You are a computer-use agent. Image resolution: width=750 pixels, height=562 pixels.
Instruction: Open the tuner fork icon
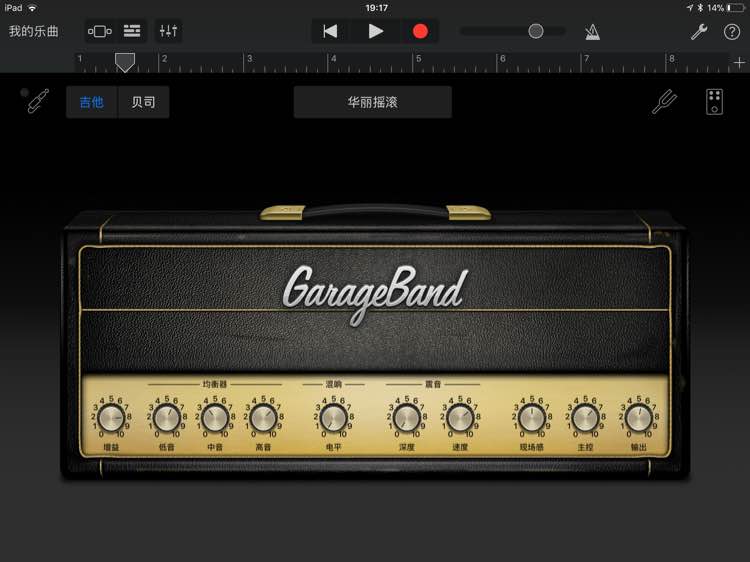[664, 101]
